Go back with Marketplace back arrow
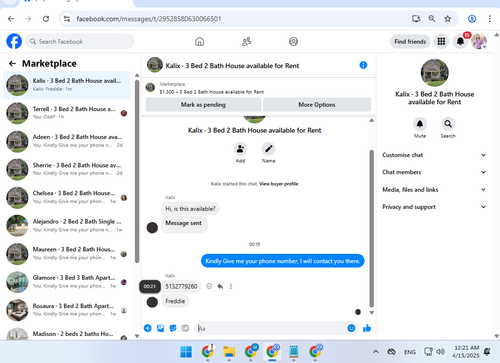Viewport: 500px width, 363px height. click(12, 63)
